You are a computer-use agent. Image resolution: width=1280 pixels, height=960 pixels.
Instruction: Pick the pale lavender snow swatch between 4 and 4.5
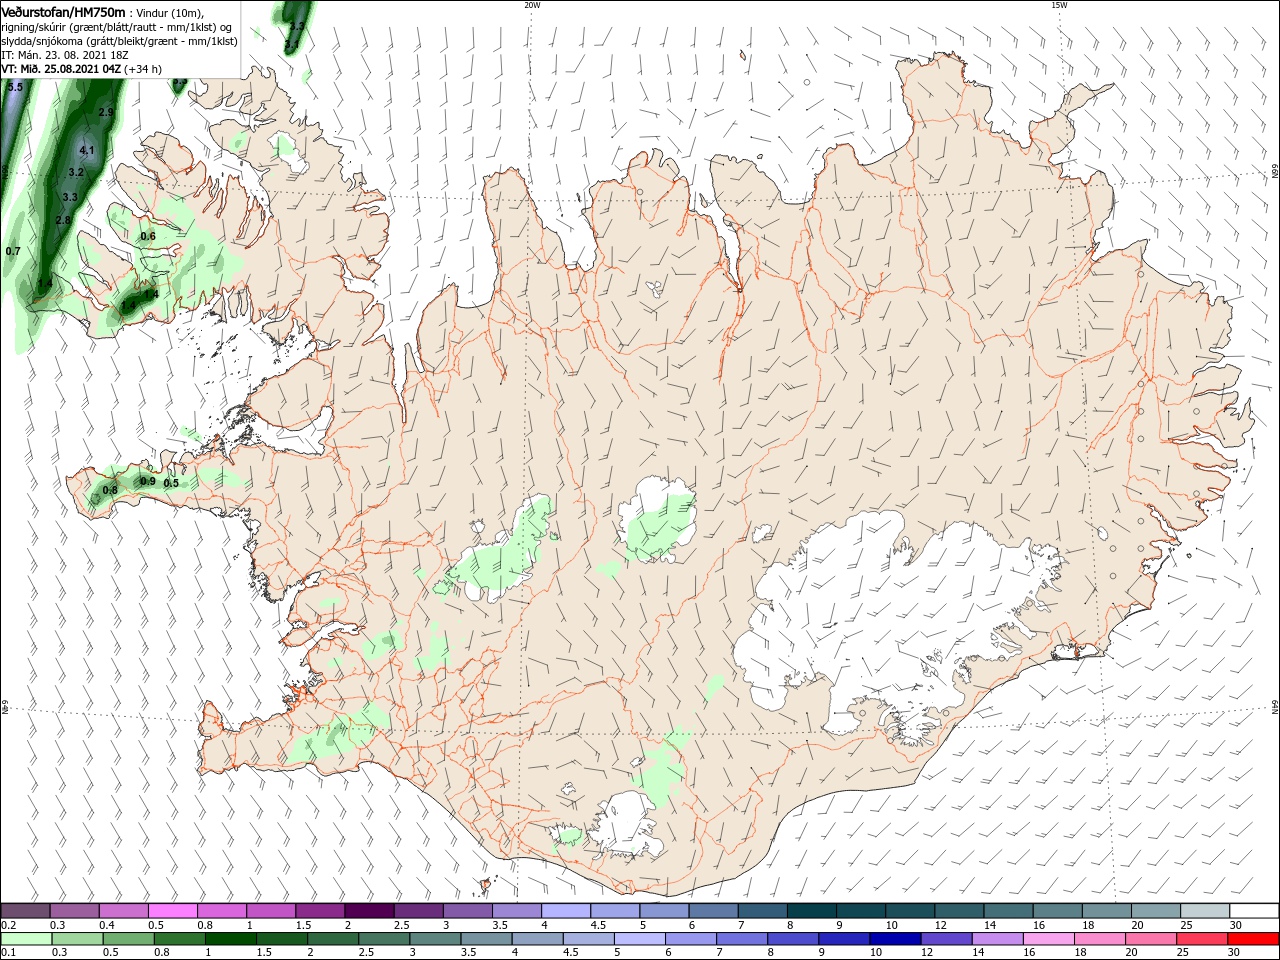point(566,911)
